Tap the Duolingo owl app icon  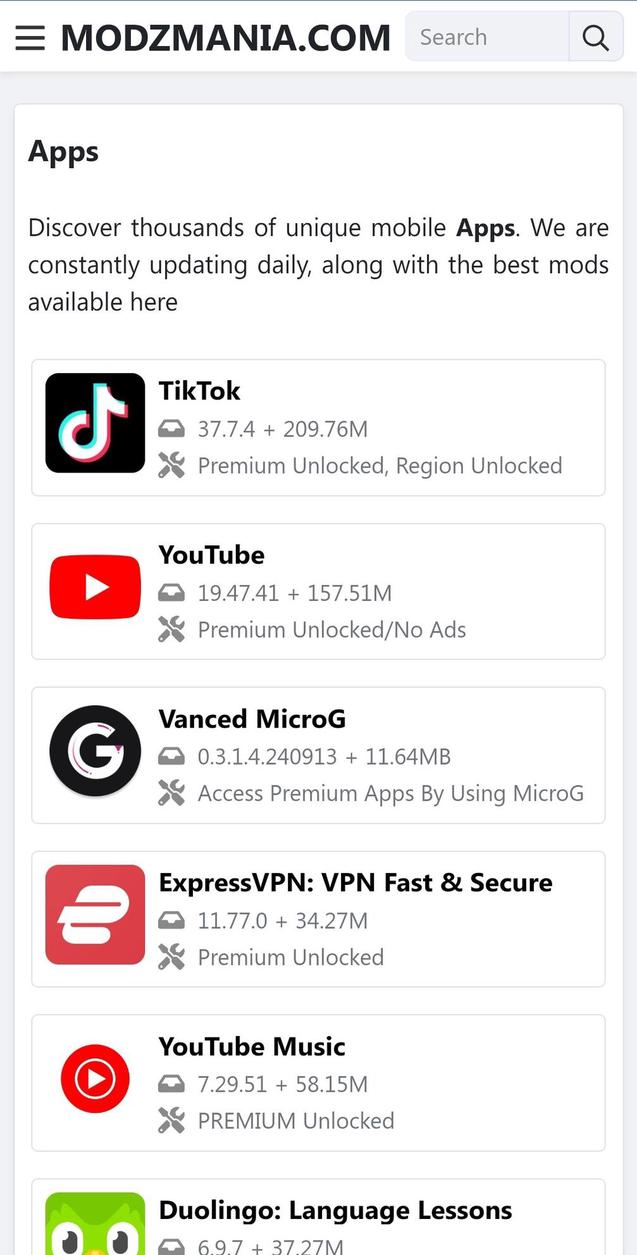94,1228
